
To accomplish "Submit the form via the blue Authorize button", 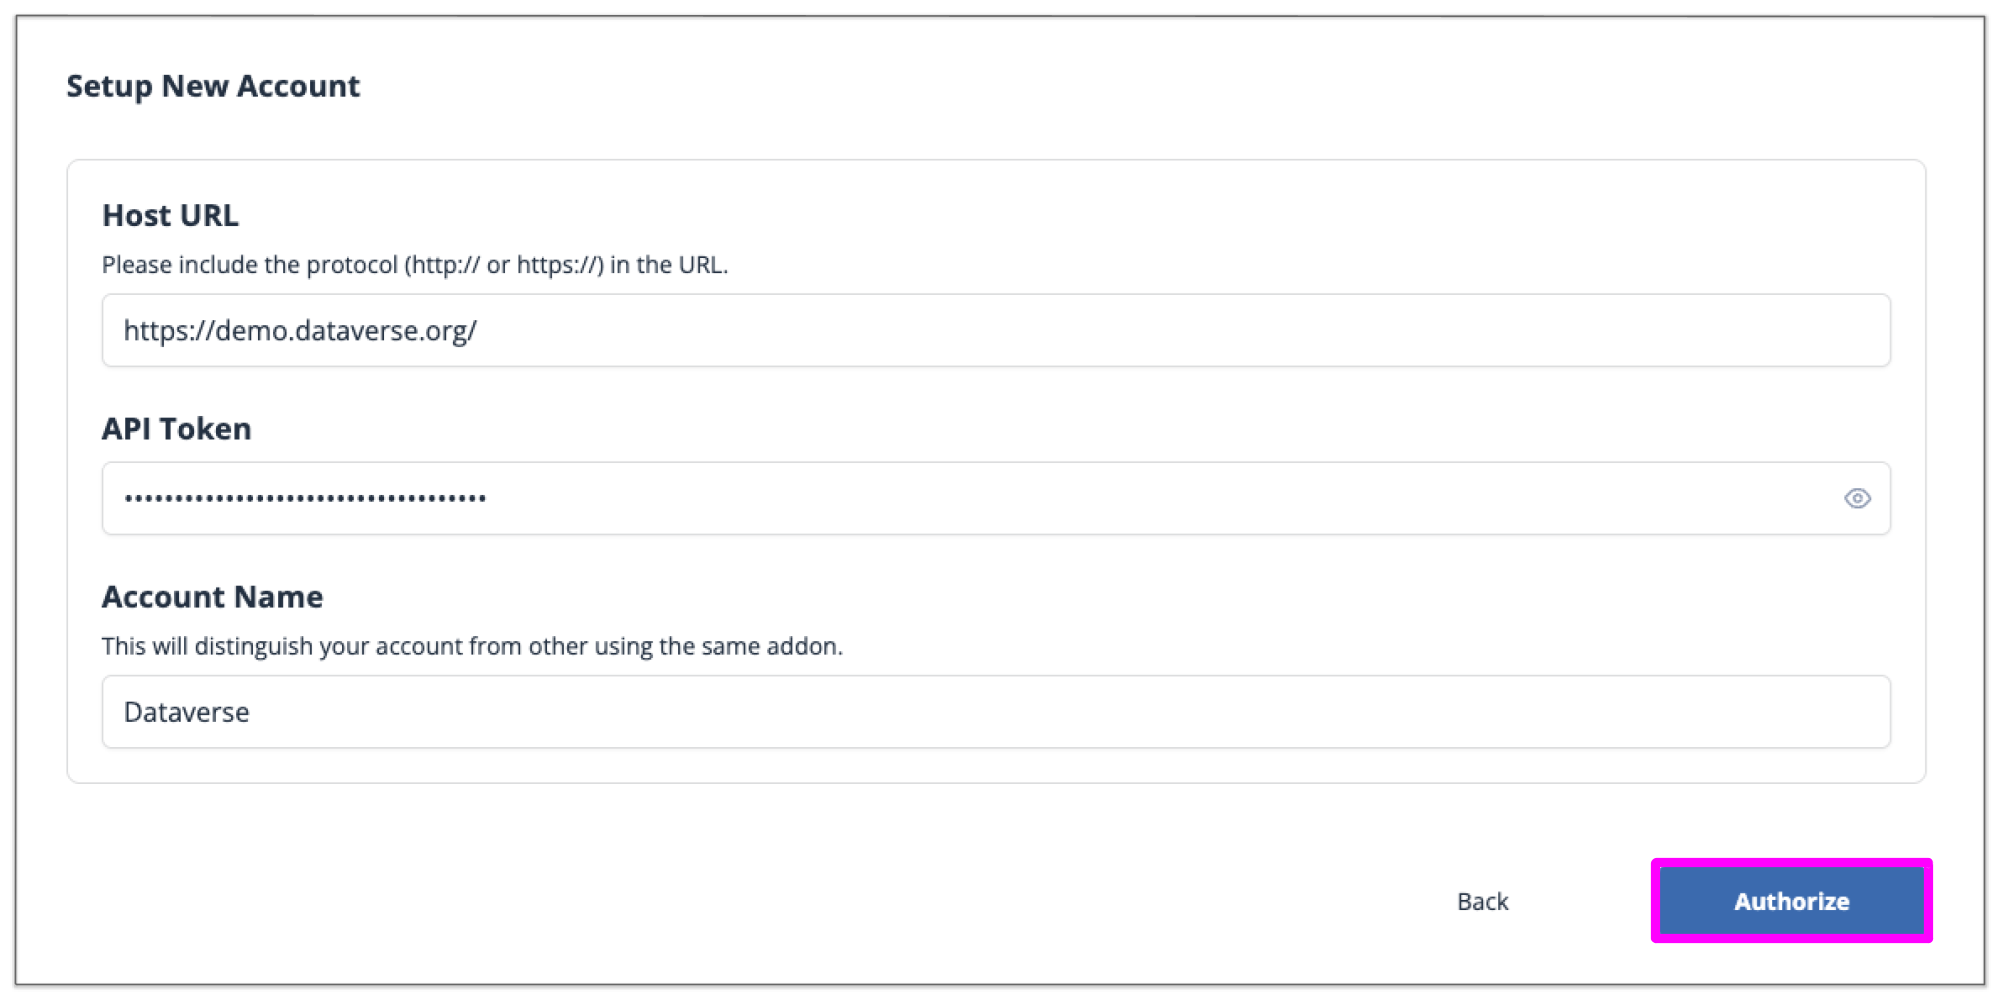I will (1791, 901).
